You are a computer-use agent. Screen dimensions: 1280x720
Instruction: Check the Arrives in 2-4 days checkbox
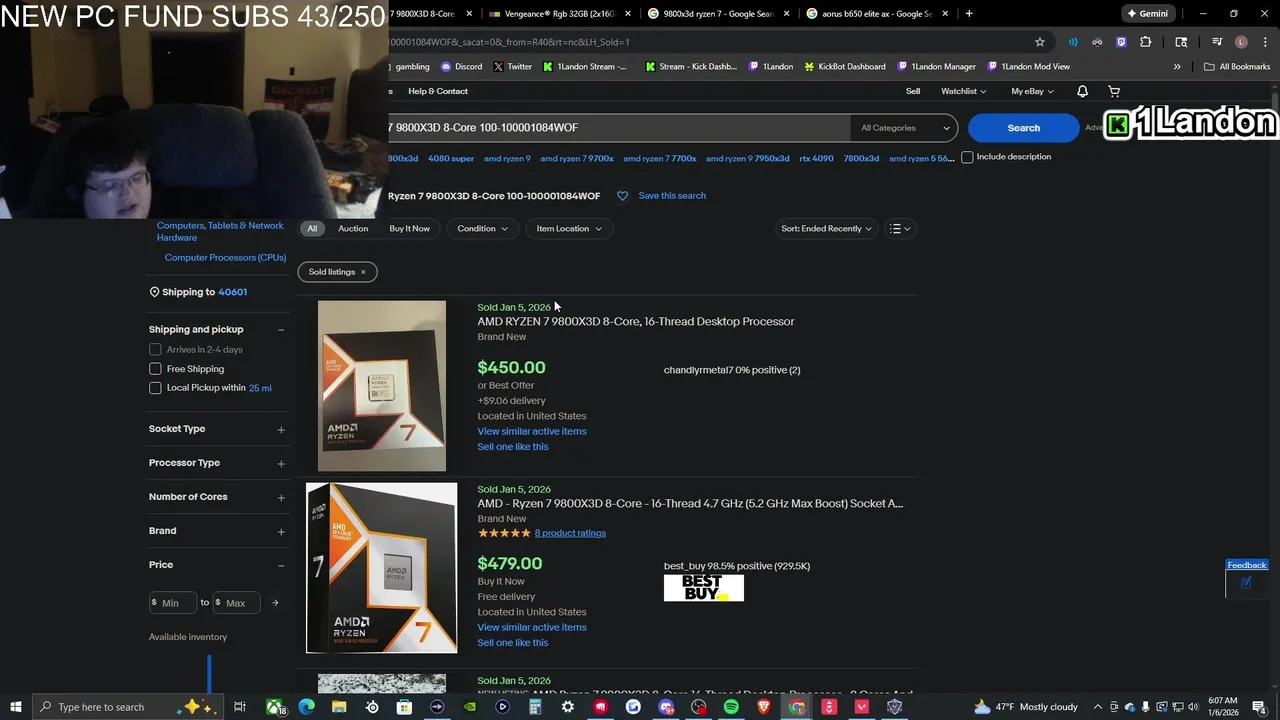click(155, 350)
